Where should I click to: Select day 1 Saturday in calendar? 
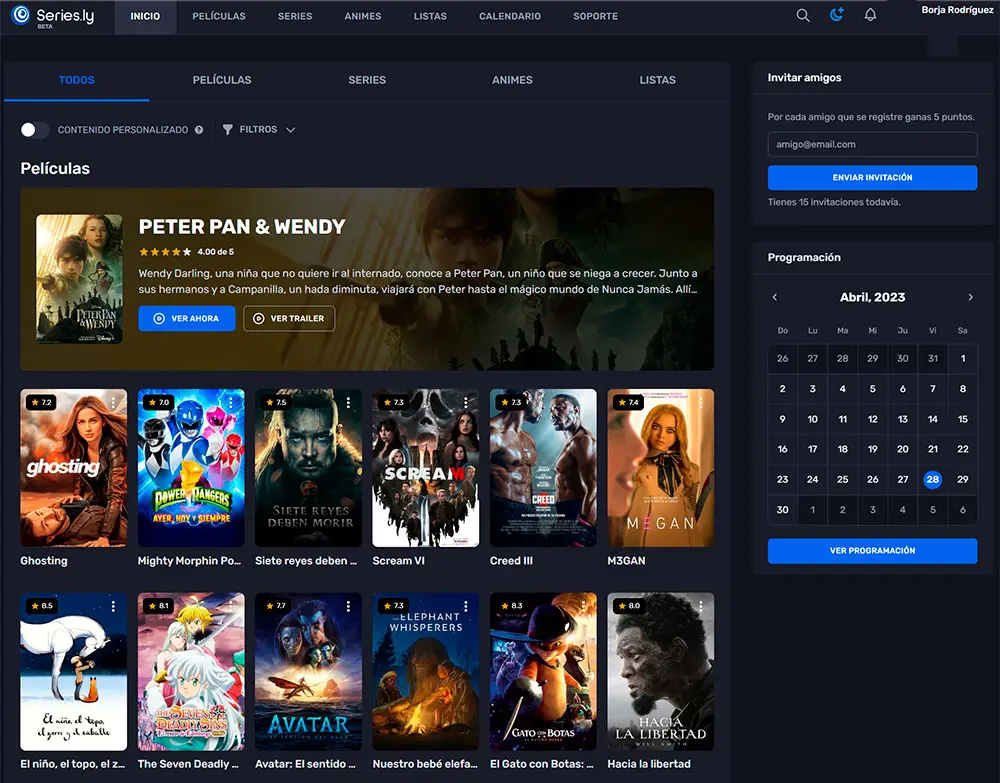962,358
